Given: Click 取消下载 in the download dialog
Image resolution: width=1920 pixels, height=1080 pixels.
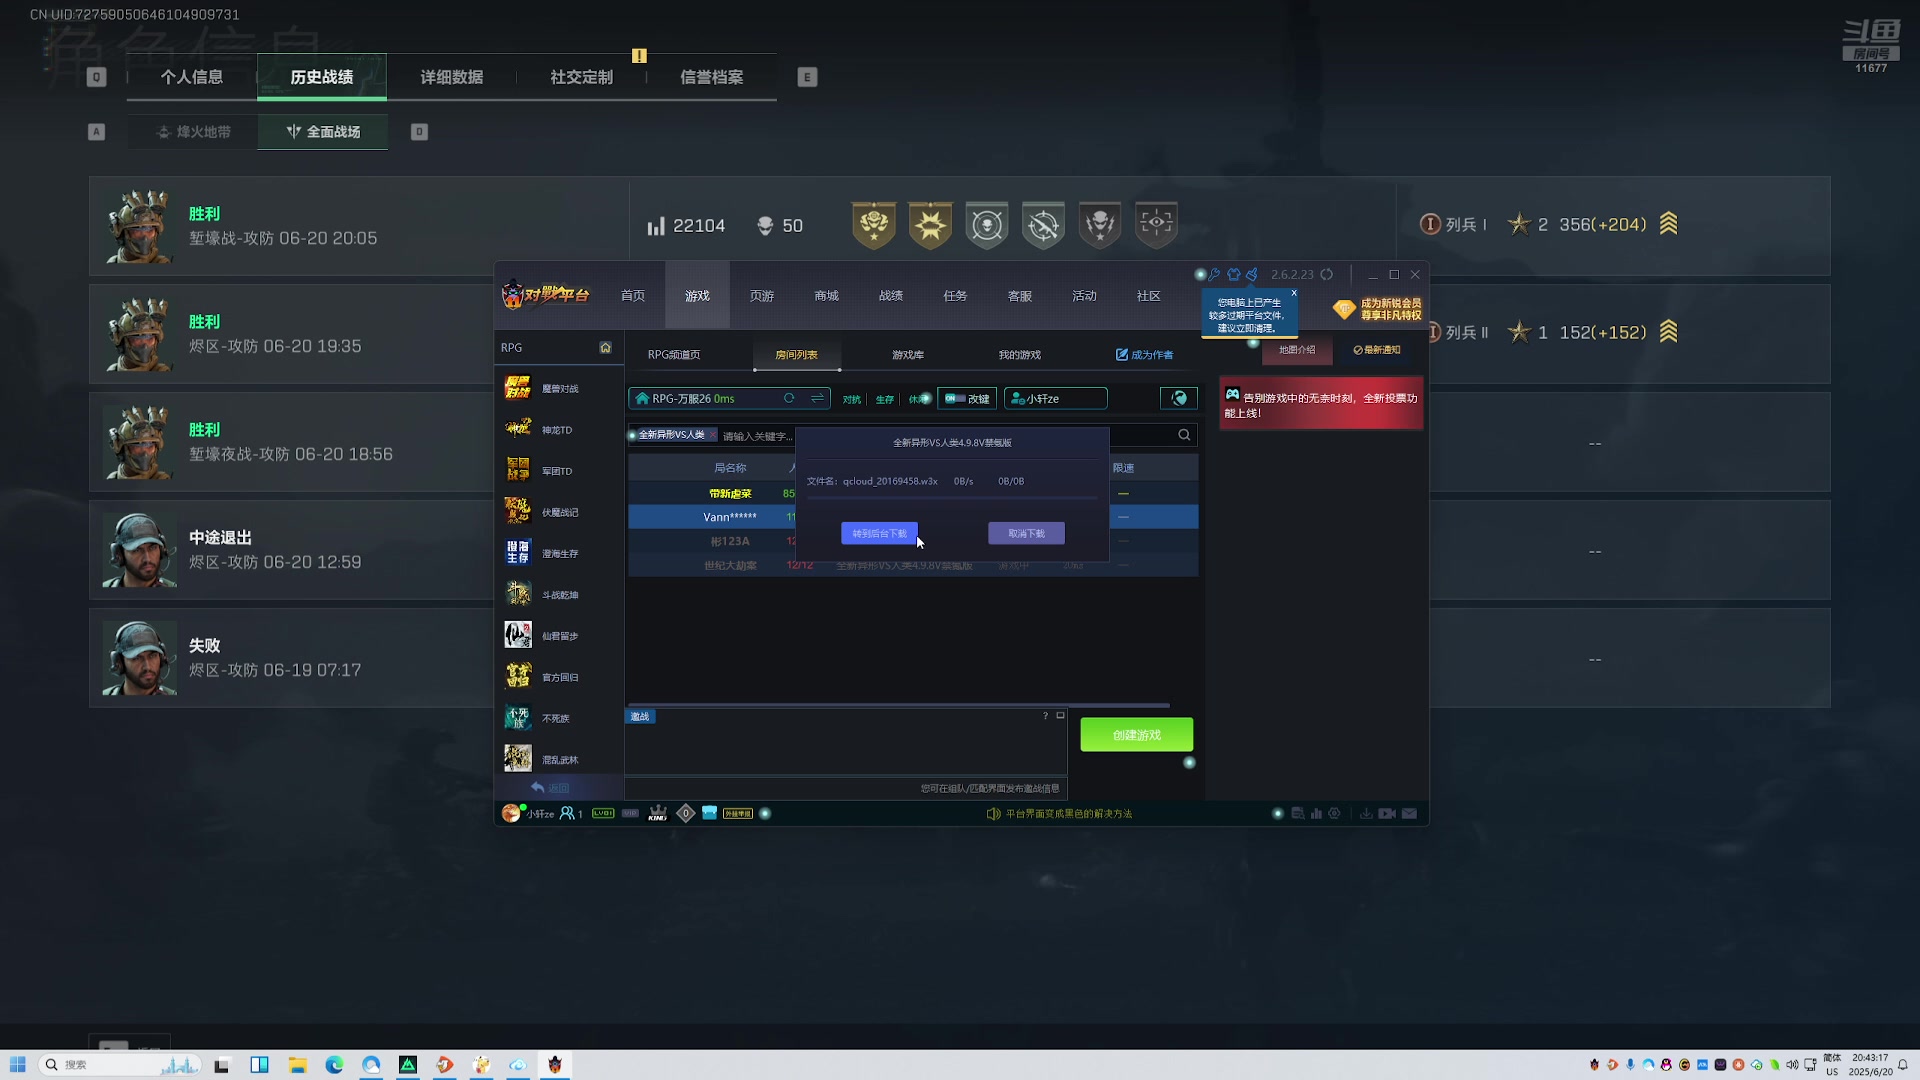Looking at the screenshot, I should point(1026,533).
